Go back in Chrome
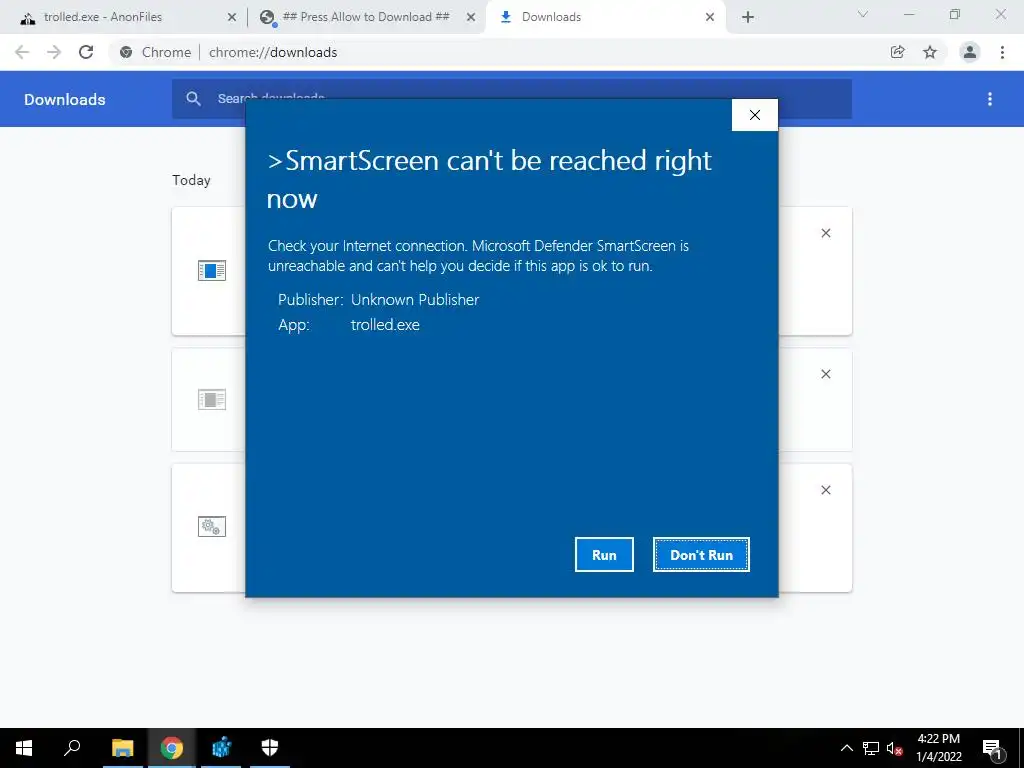Viewport: 1024px width, 768px height. 22,52
